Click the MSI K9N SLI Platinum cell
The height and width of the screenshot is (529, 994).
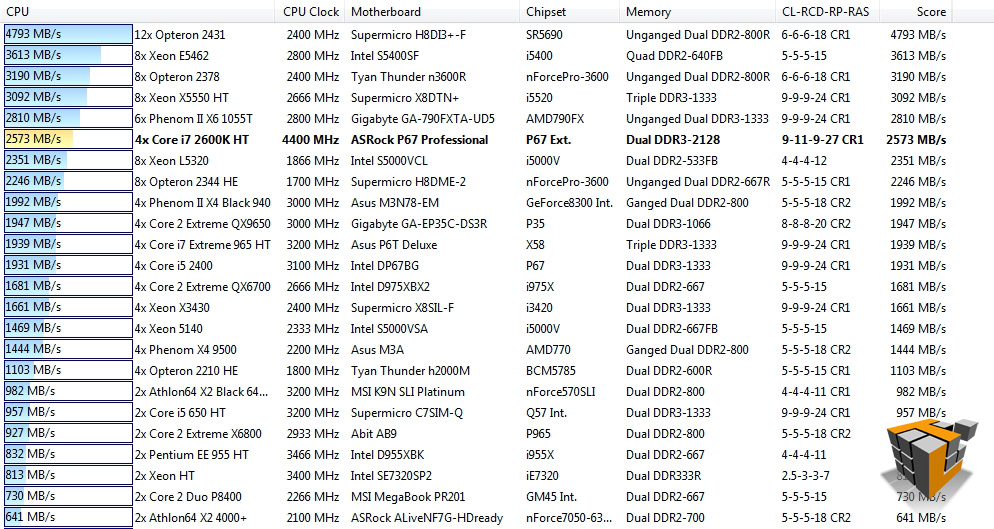[408, 391]
